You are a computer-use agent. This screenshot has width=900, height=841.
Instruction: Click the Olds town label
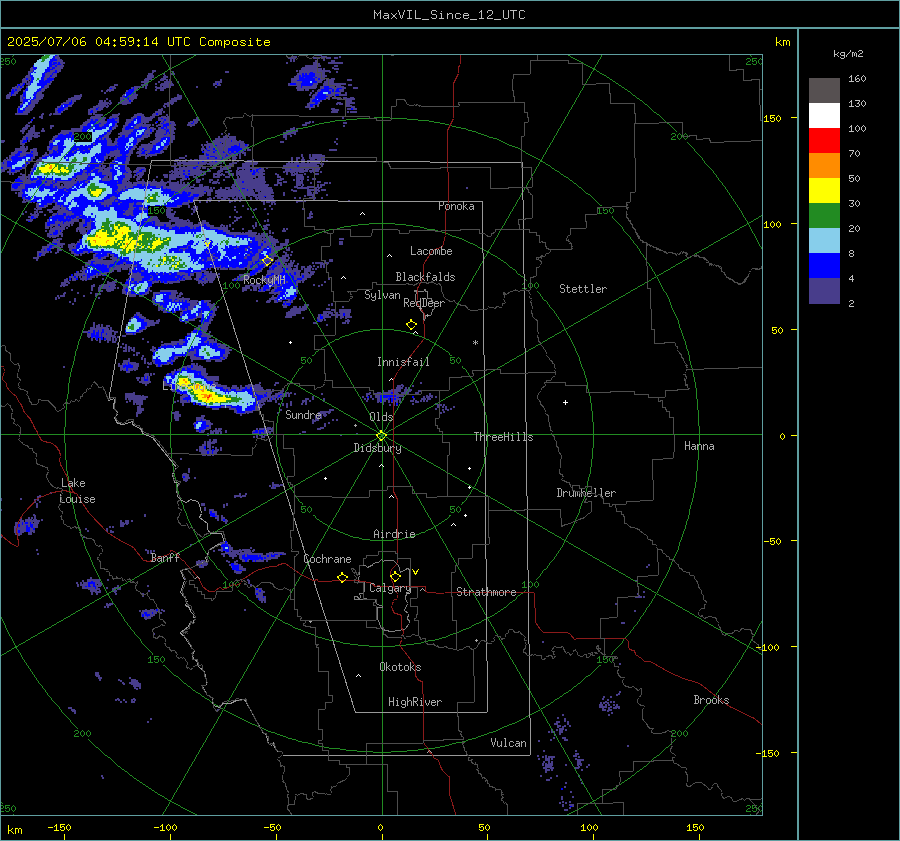pyautogui.click(x=381, y=417)
